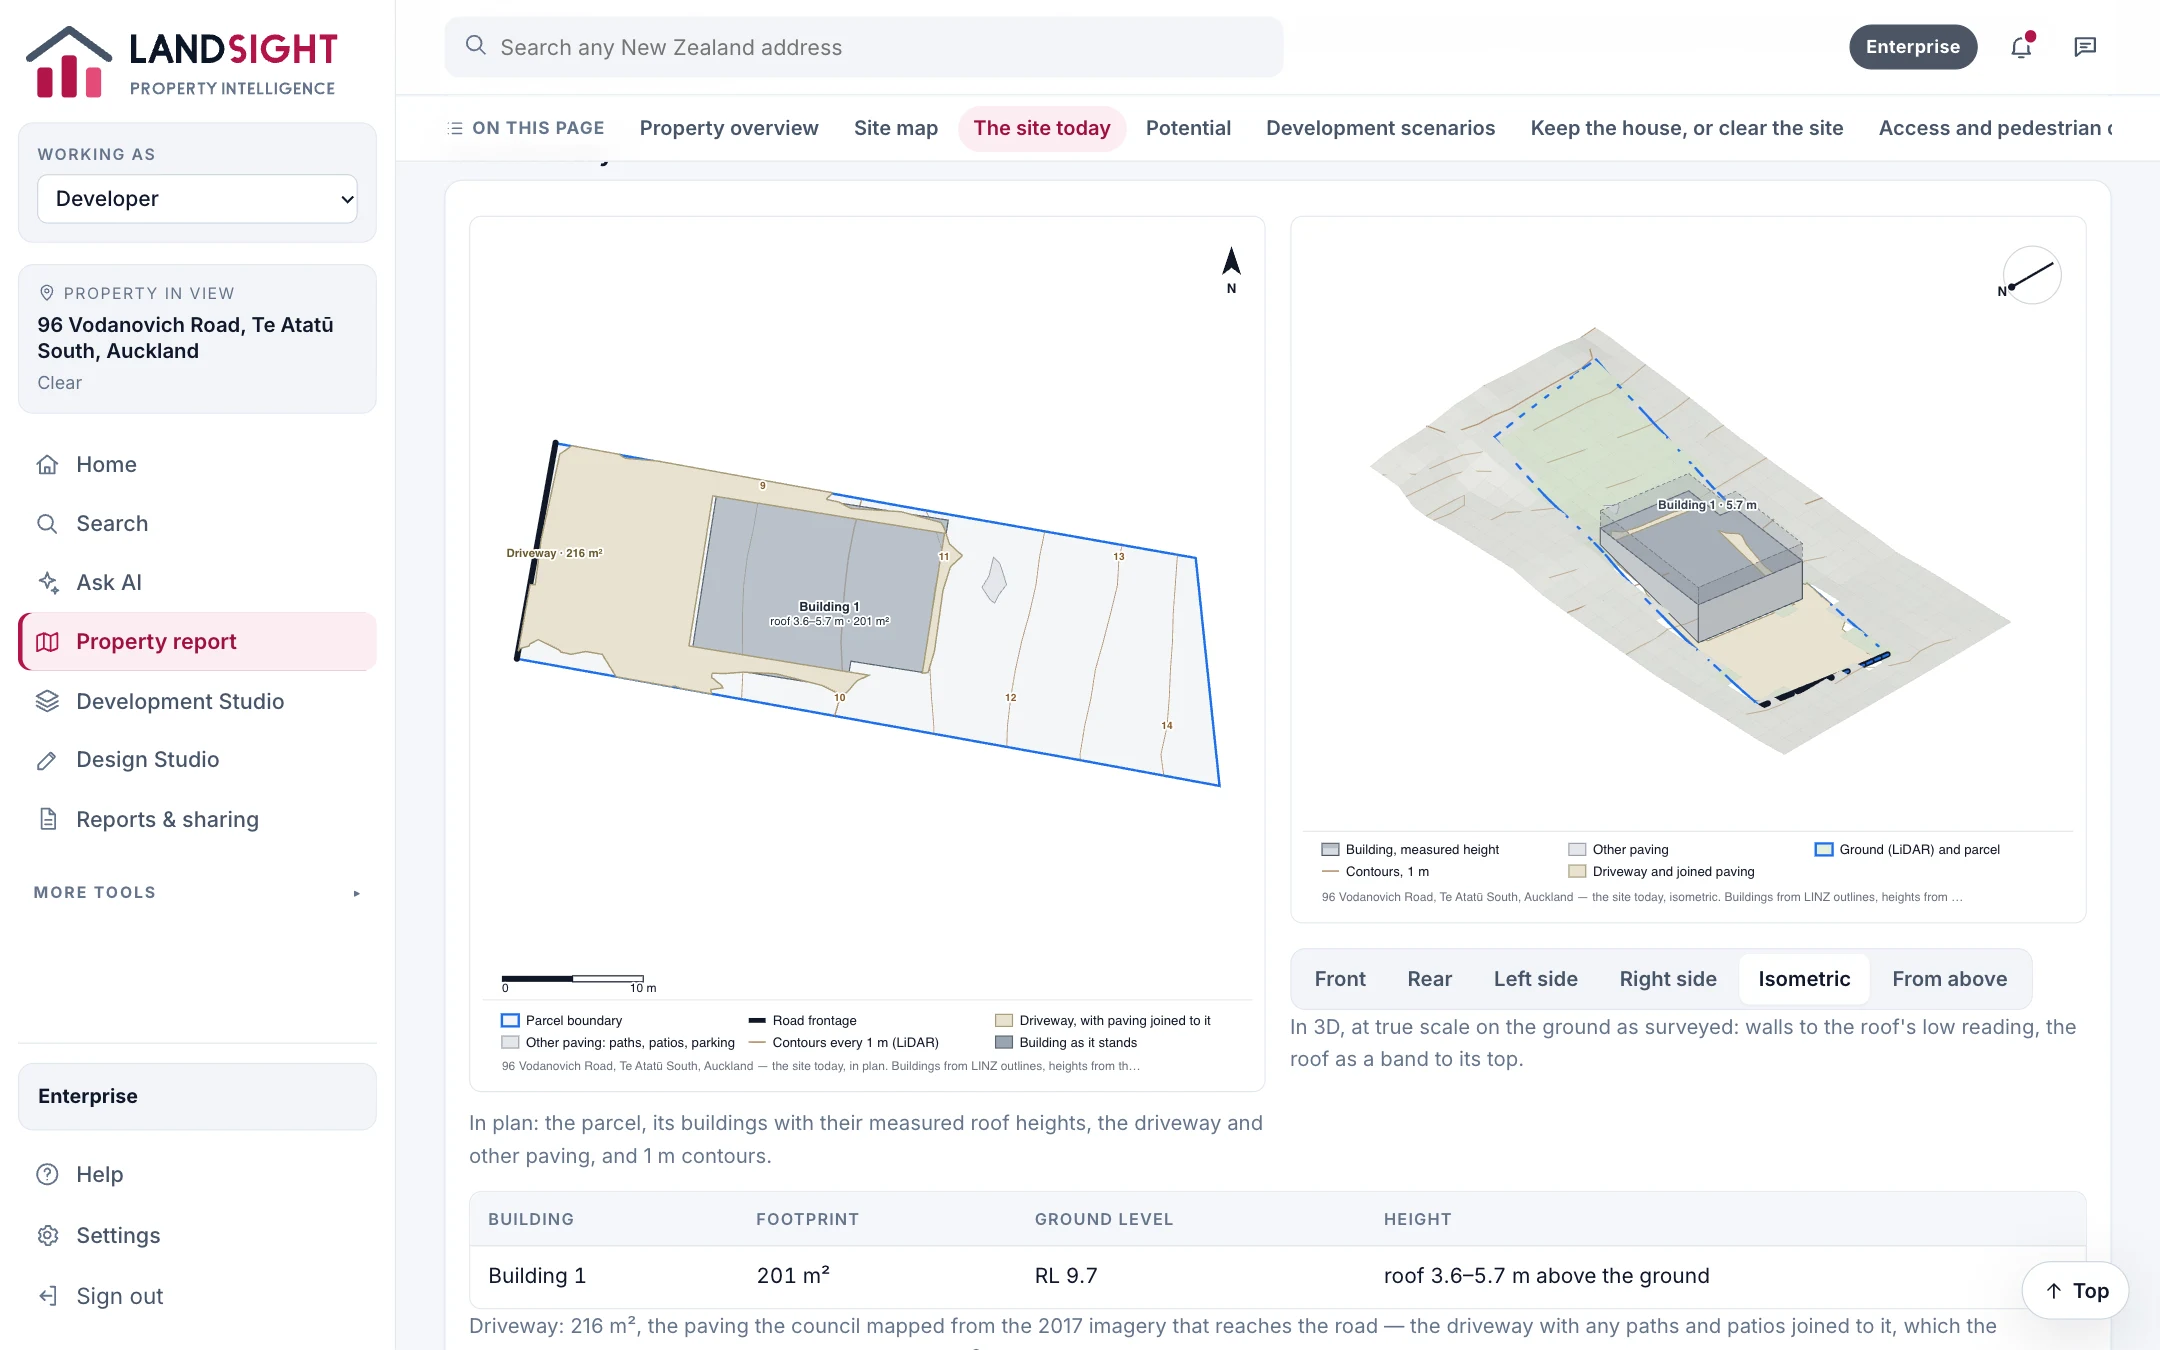Click the up arrow in the Top button

(2053, 1291)
